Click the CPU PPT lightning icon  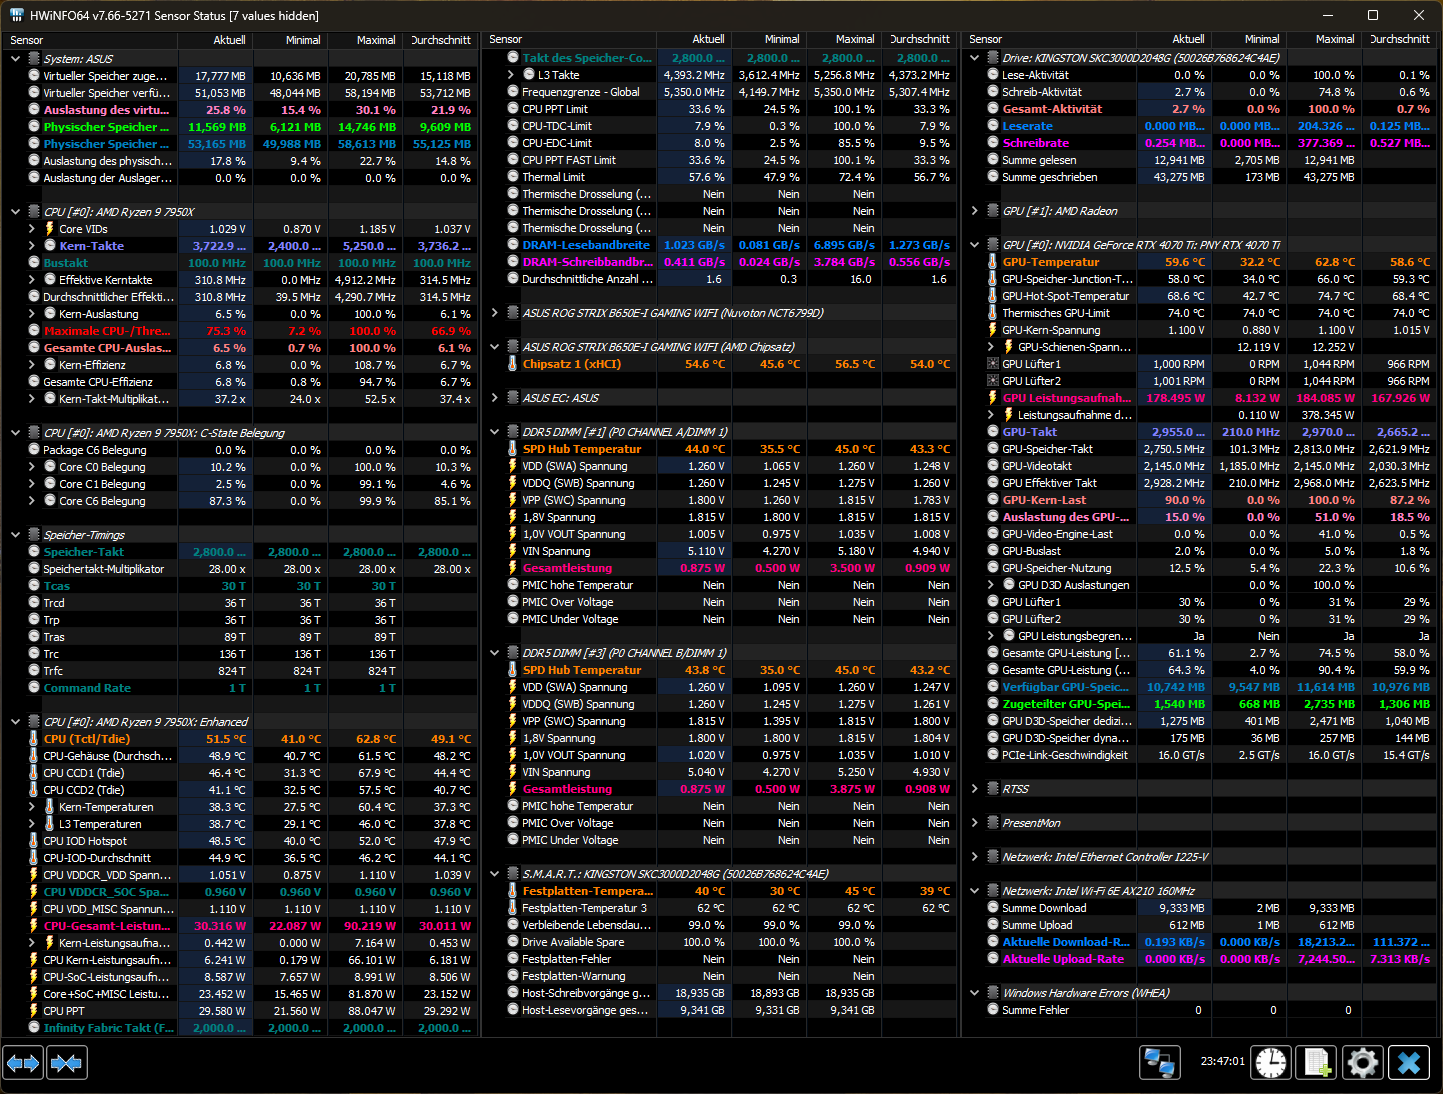pyautogui.click(x=34, y=1011)
